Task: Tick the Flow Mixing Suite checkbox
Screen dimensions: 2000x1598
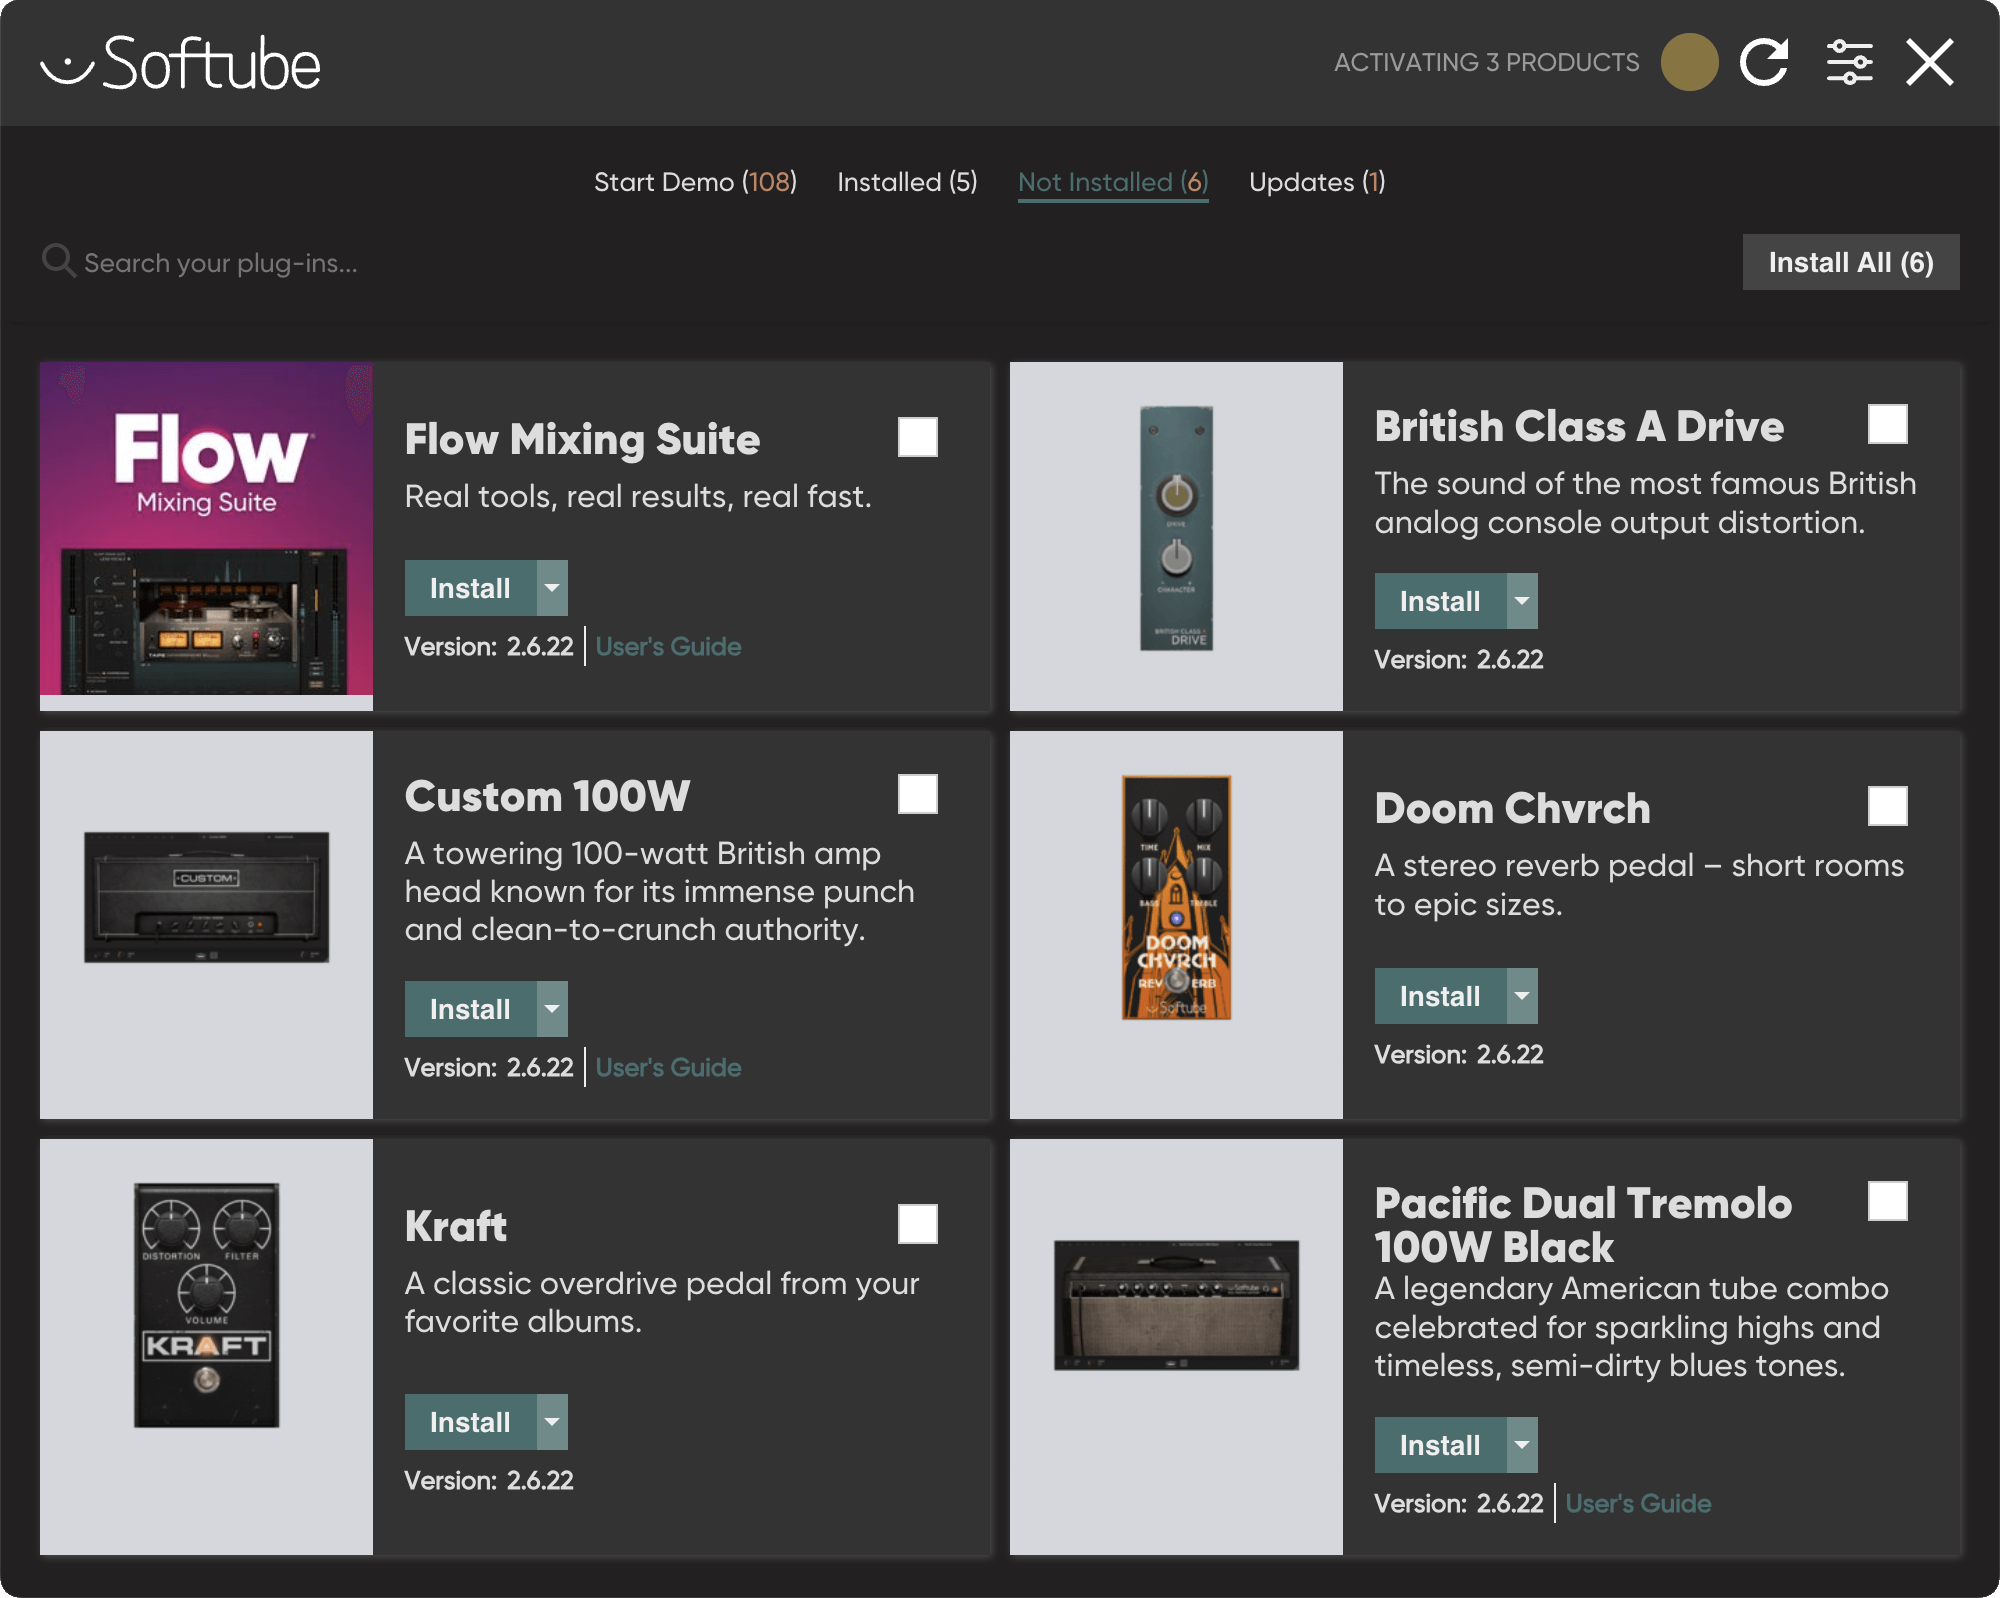Action: pos(917,437)
